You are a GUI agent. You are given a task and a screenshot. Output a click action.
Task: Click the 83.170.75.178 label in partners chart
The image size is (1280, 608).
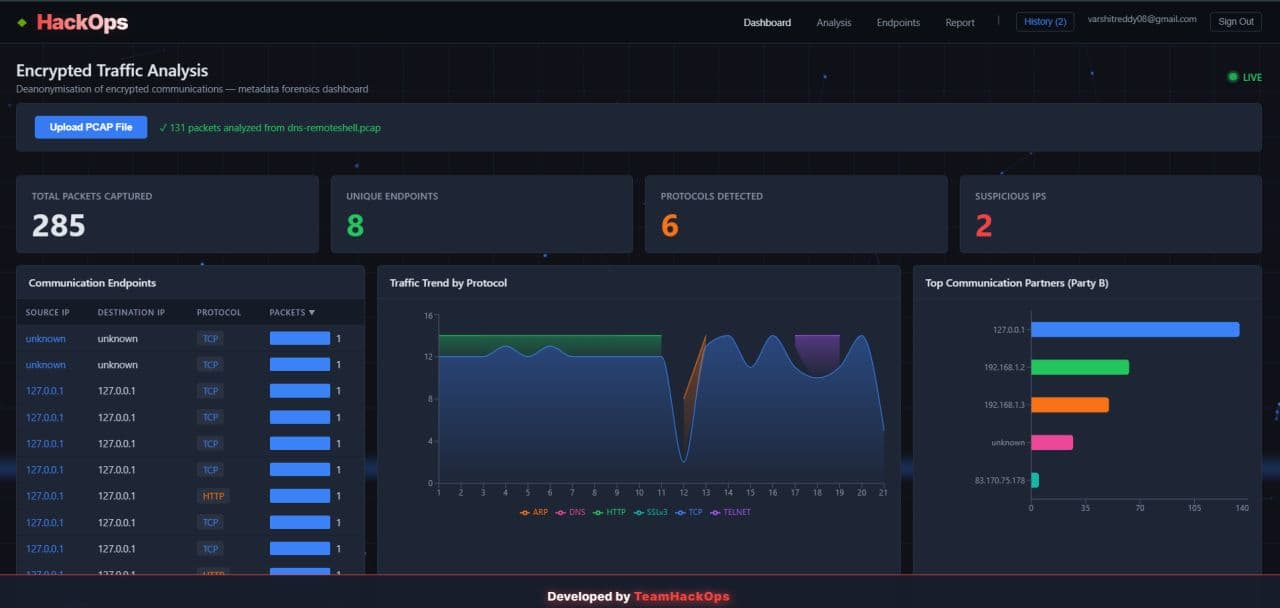pos(1000,481)
